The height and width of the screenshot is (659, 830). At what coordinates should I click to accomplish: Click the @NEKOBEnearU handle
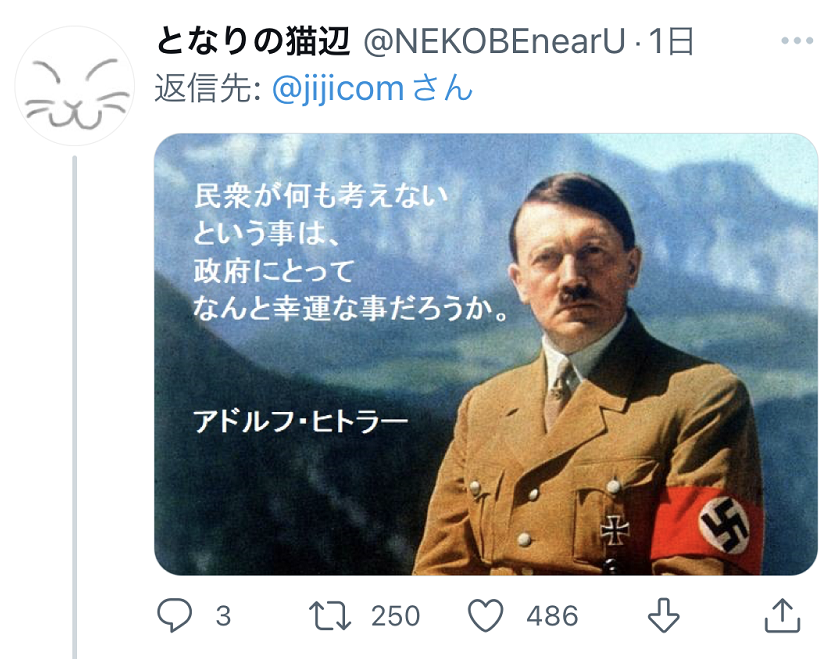[493, 42]
